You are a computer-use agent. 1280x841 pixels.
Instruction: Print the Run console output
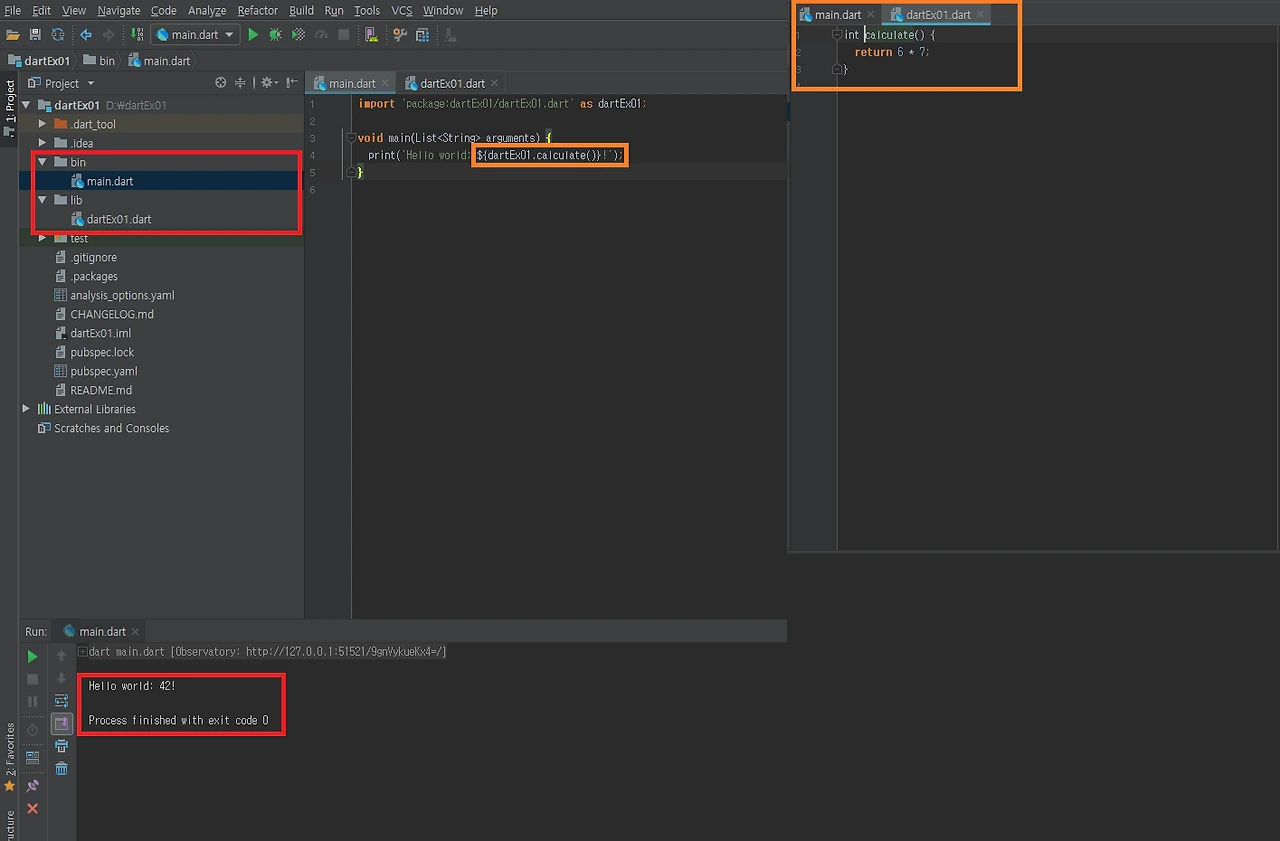[x=61, y=746]
